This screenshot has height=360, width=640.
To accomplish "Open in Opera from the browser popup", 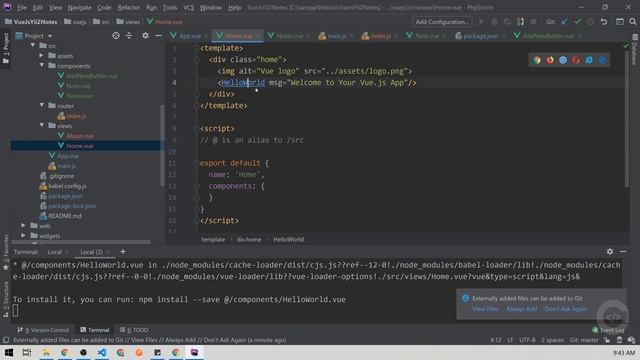I will (x=576, y=60).
